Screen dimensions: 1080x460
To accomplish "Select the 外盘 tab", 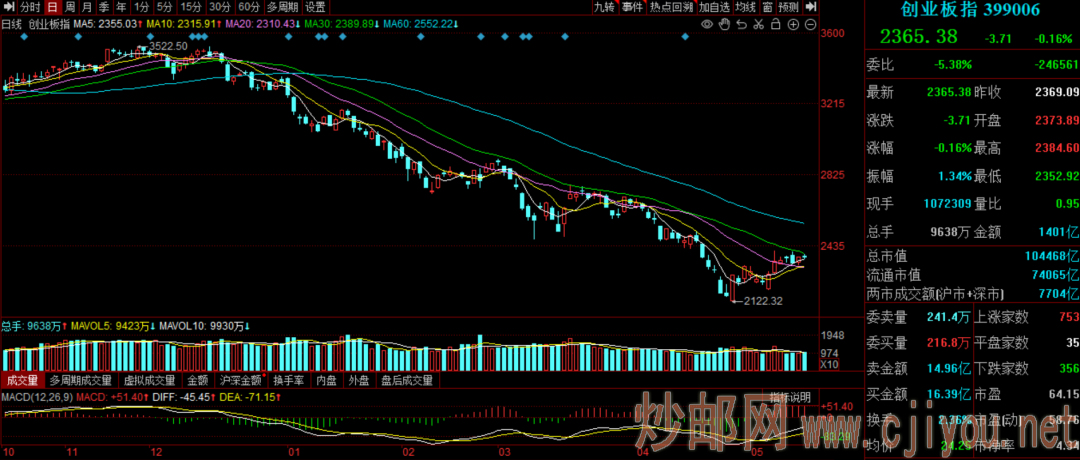I will [x=360, y=379].
